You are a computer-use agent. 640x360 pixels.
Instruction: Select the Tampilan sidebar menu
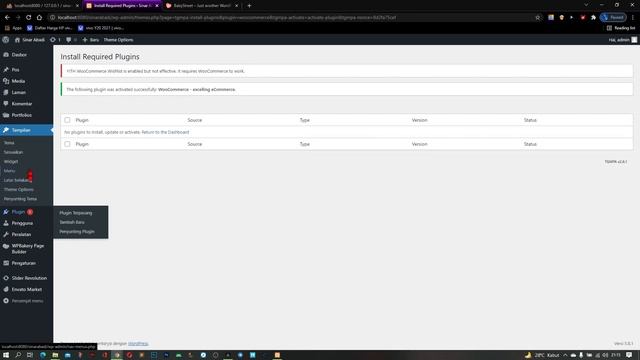(x=27, y=130)
